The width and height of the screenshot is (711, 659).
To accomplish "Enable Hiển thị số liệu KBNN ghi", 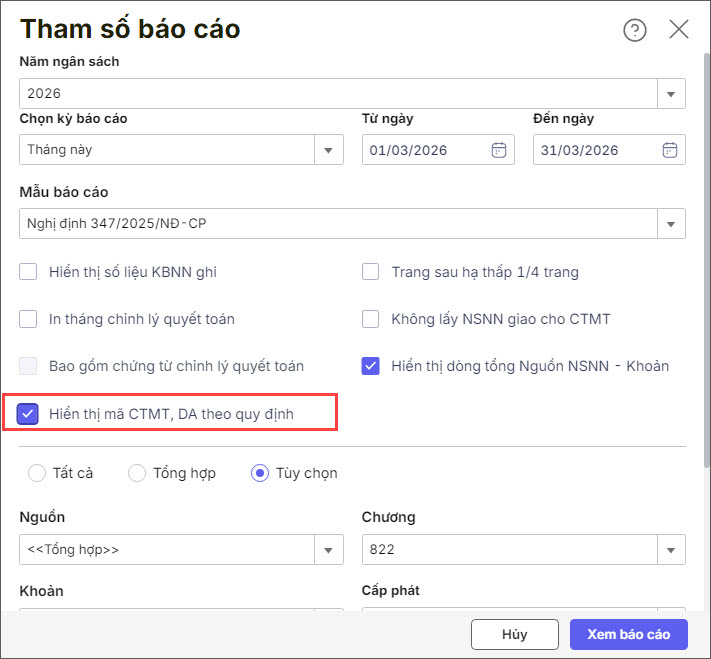I will 29,272.
